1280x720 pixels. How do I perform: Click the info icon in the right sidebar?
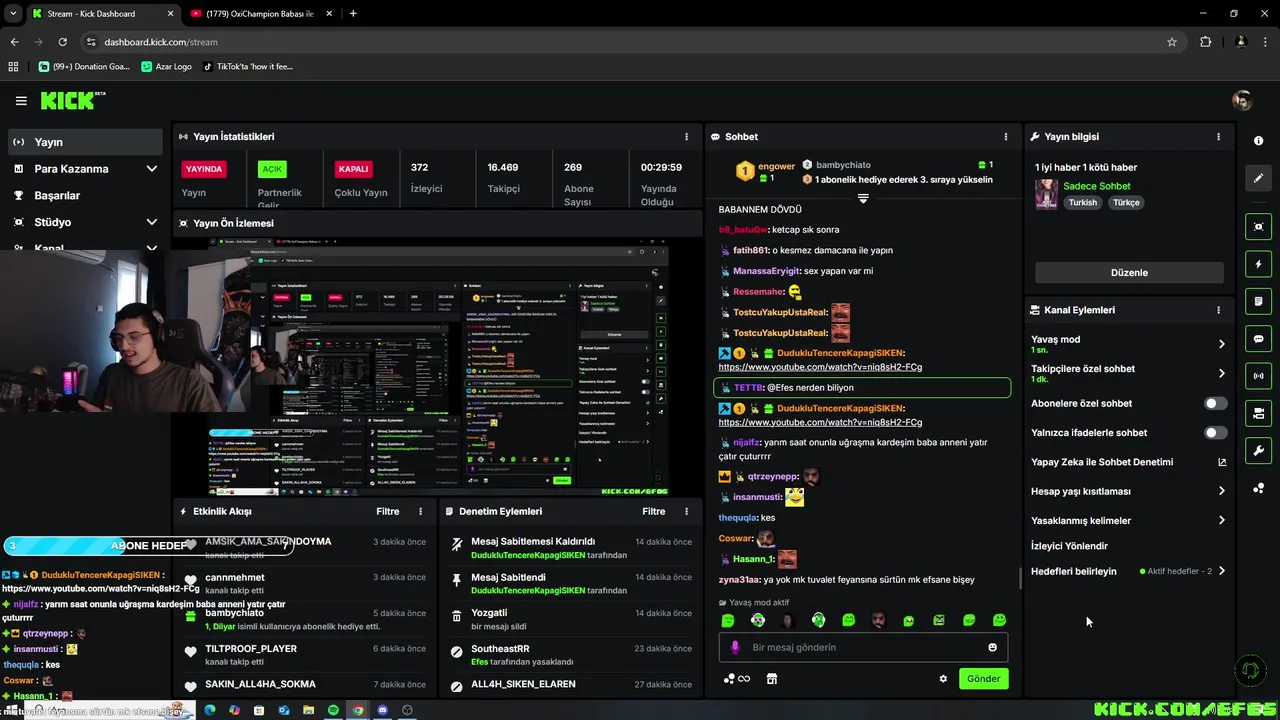pyautogui.click(x=1258, y=141)
